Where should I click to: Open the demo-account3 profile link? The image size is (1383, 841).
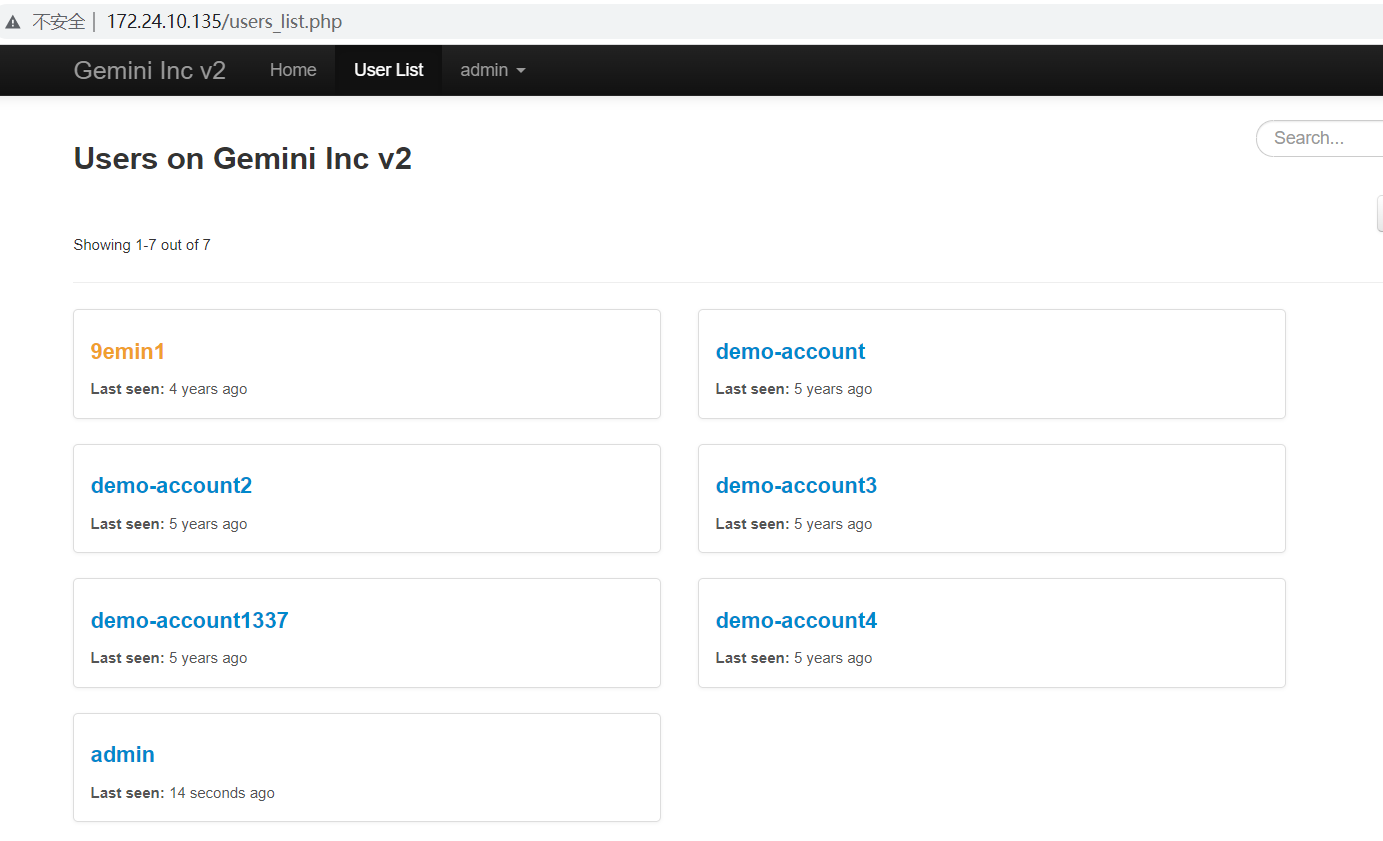click(796, 485)
